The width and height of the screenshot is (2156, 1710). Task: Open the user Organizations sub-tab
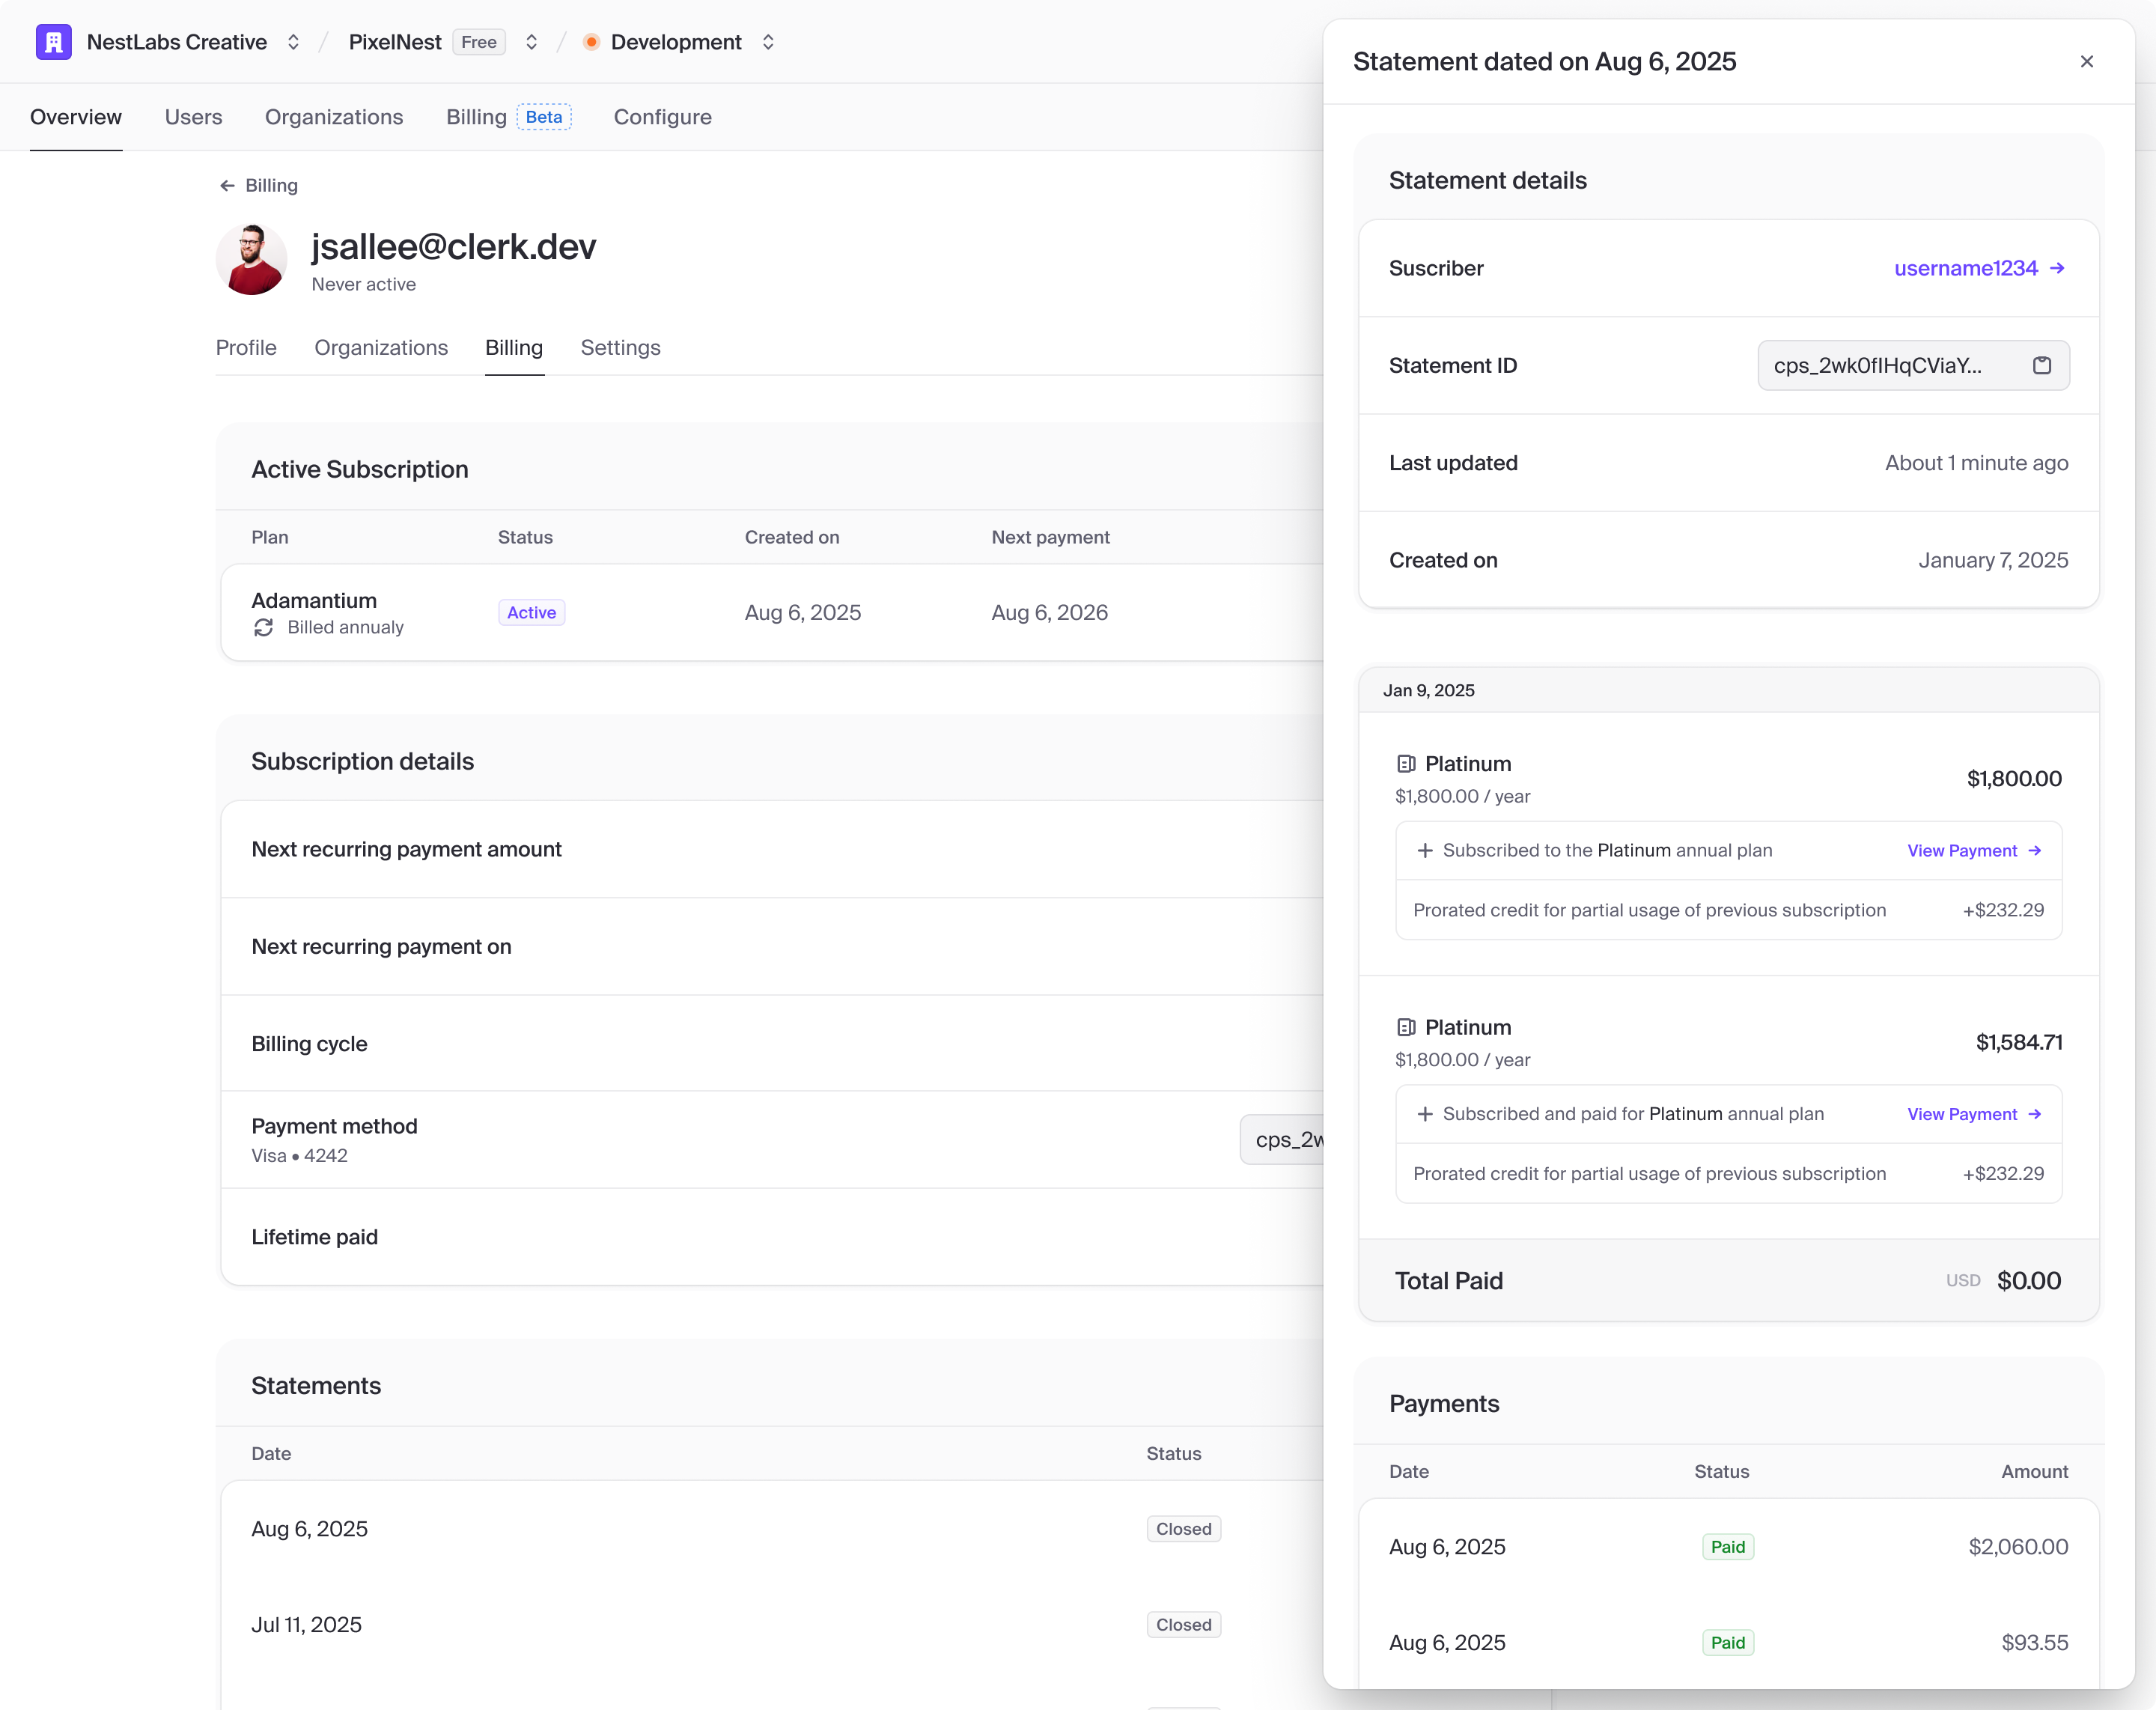[x=381, y=347]
